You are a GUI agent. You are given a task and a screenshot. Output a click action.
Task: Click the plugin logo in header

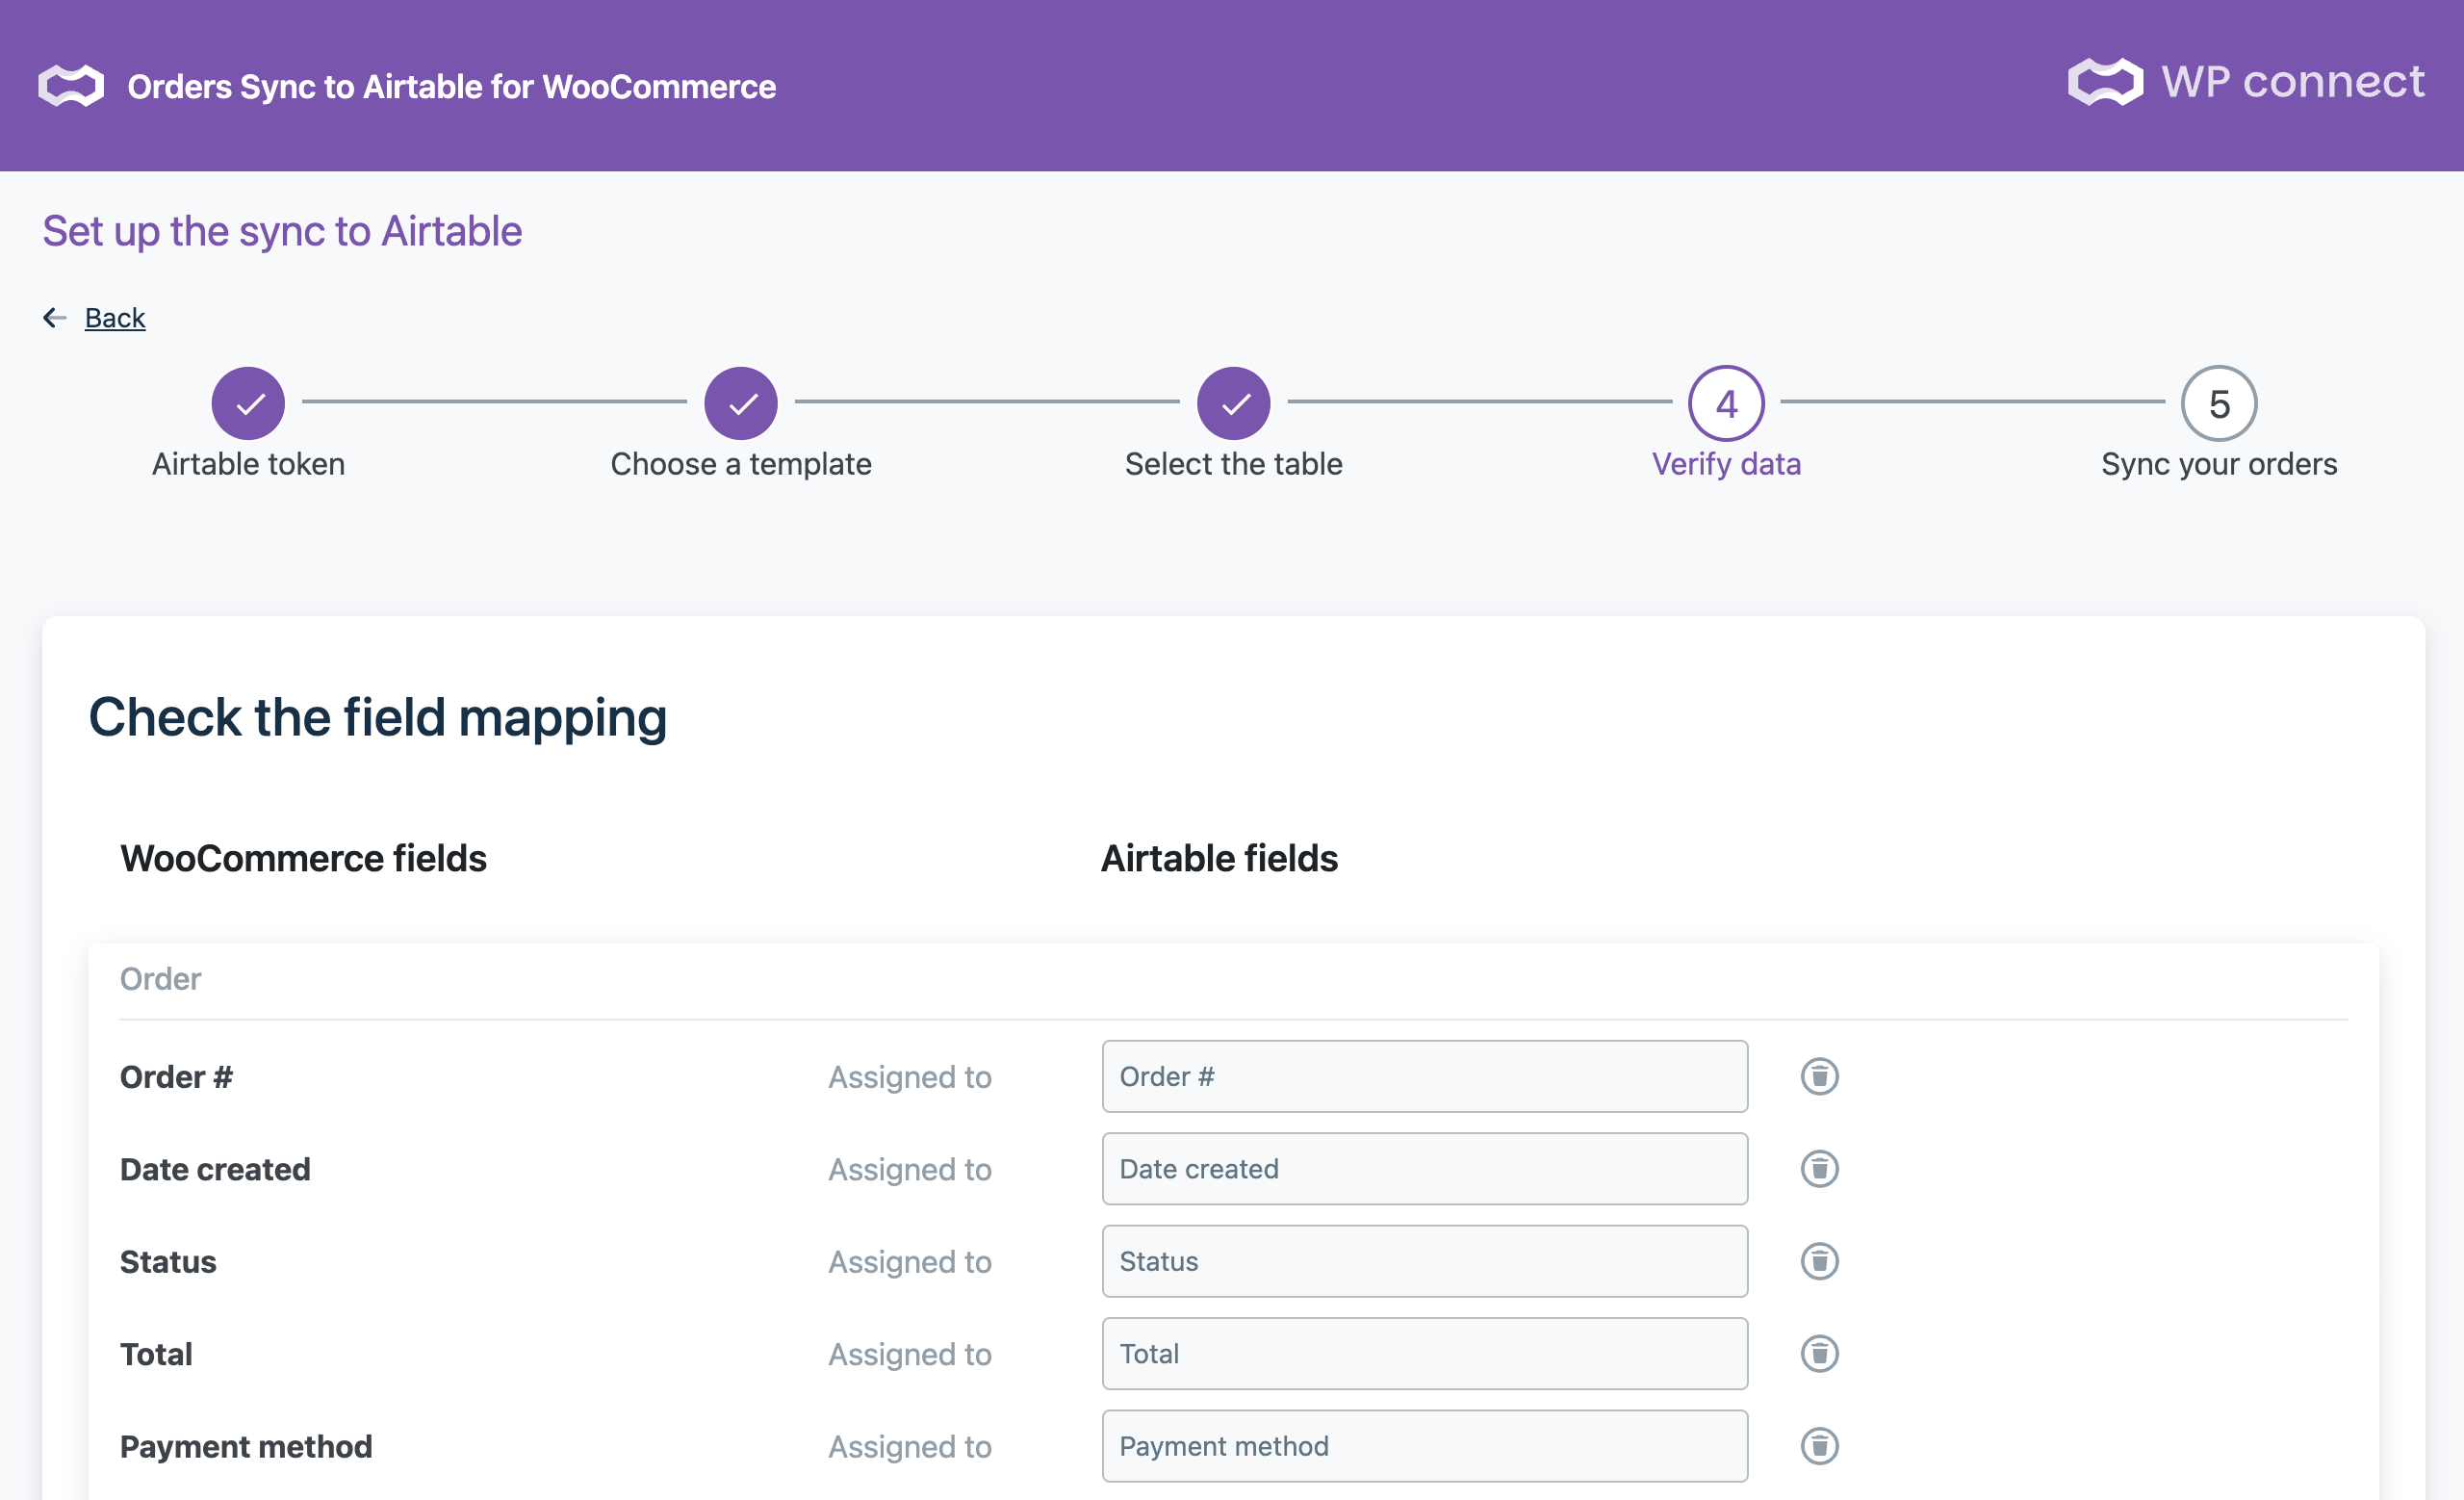click(x=71, y=86)
